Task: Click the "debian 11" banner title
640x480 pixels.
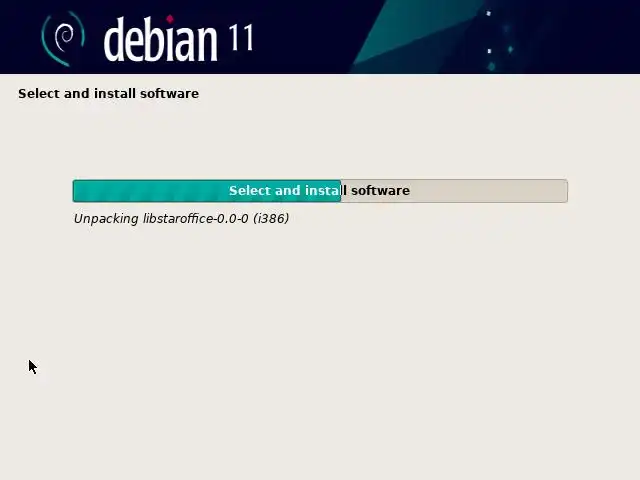Action: pyautogui.click(x=179, y=39)
